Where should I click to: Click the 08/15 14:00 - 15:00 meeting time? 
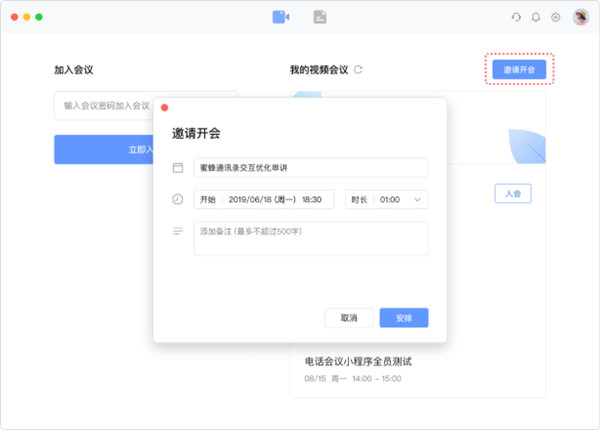(353, 379)
